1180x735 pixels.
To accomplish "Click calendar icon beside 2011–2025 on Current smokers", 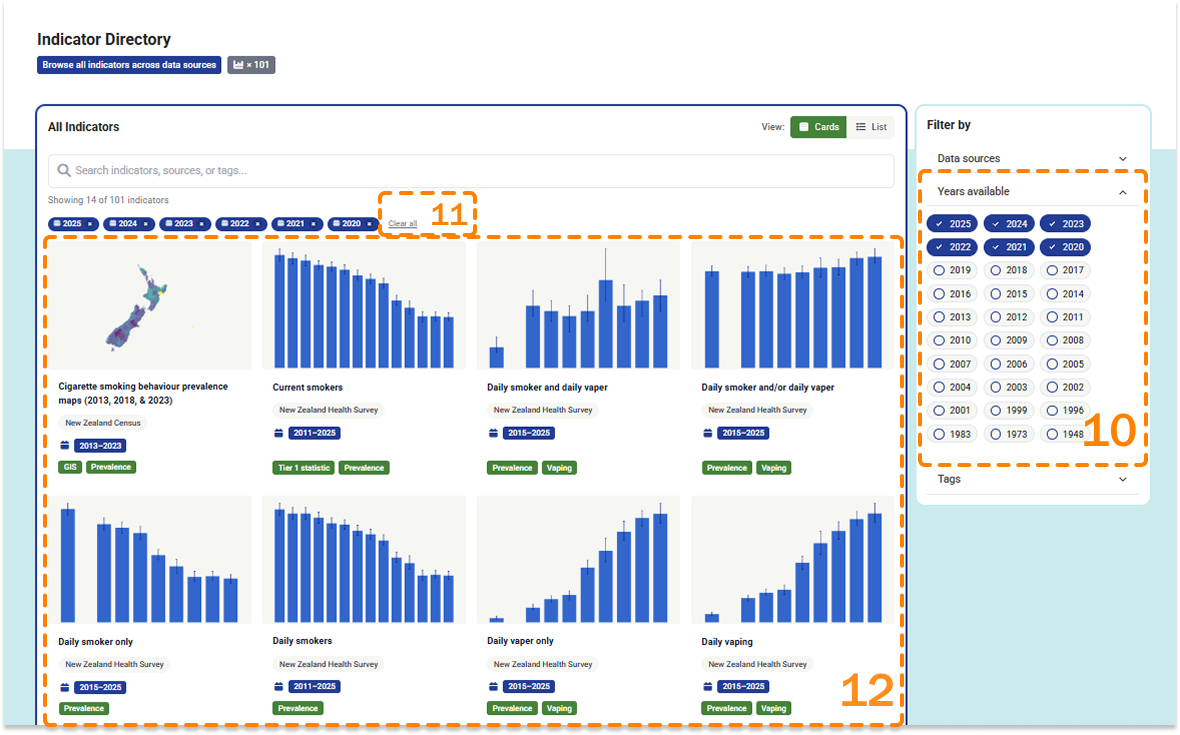I will click(x=279, y=433).
